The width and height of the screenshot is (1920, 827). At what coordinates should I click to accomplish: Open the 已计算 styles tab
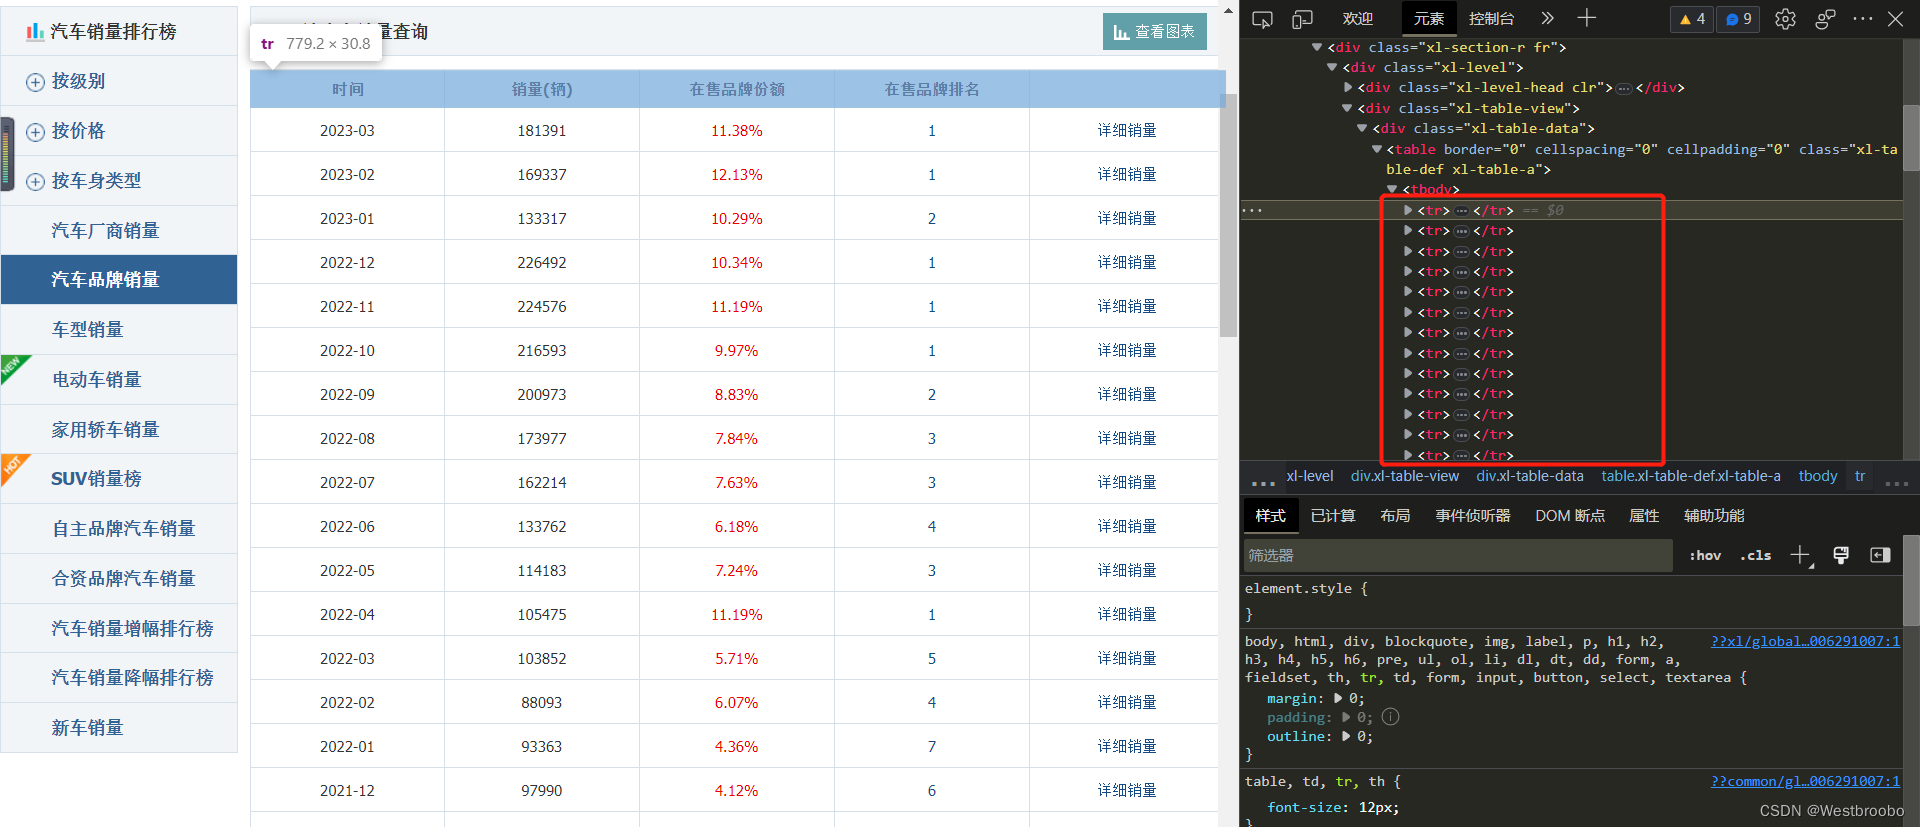click(x=1333, y=515)
